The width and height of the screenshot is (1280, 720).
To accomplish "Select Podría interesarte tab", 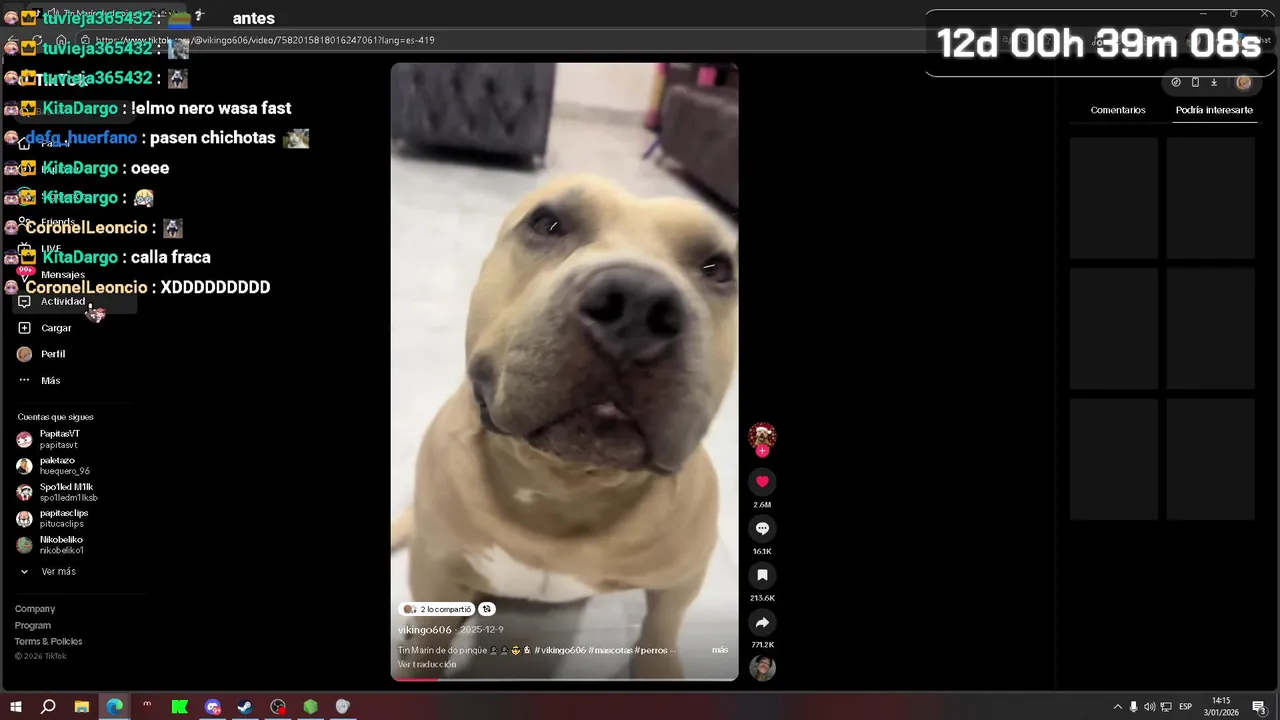I will pos(1214,110).
